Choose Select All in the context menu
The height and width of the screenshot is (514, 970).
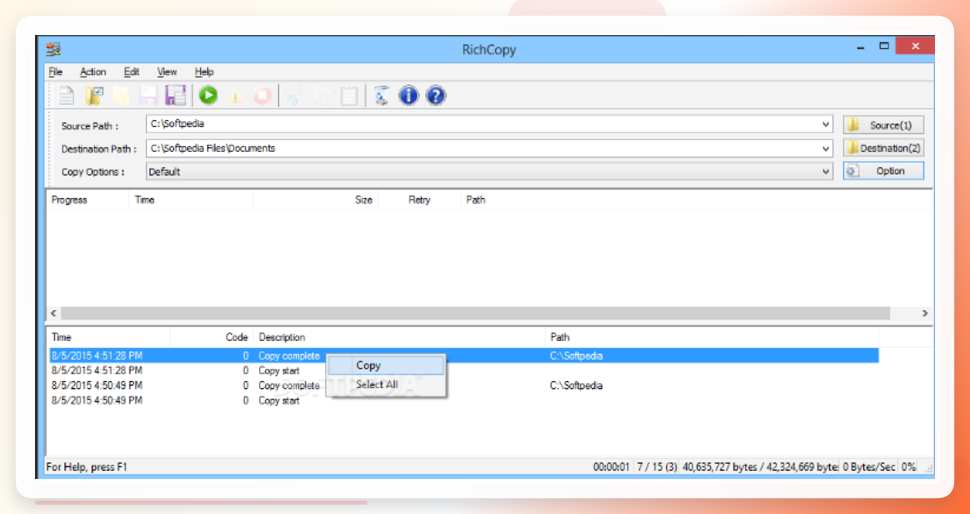(386, 384)
